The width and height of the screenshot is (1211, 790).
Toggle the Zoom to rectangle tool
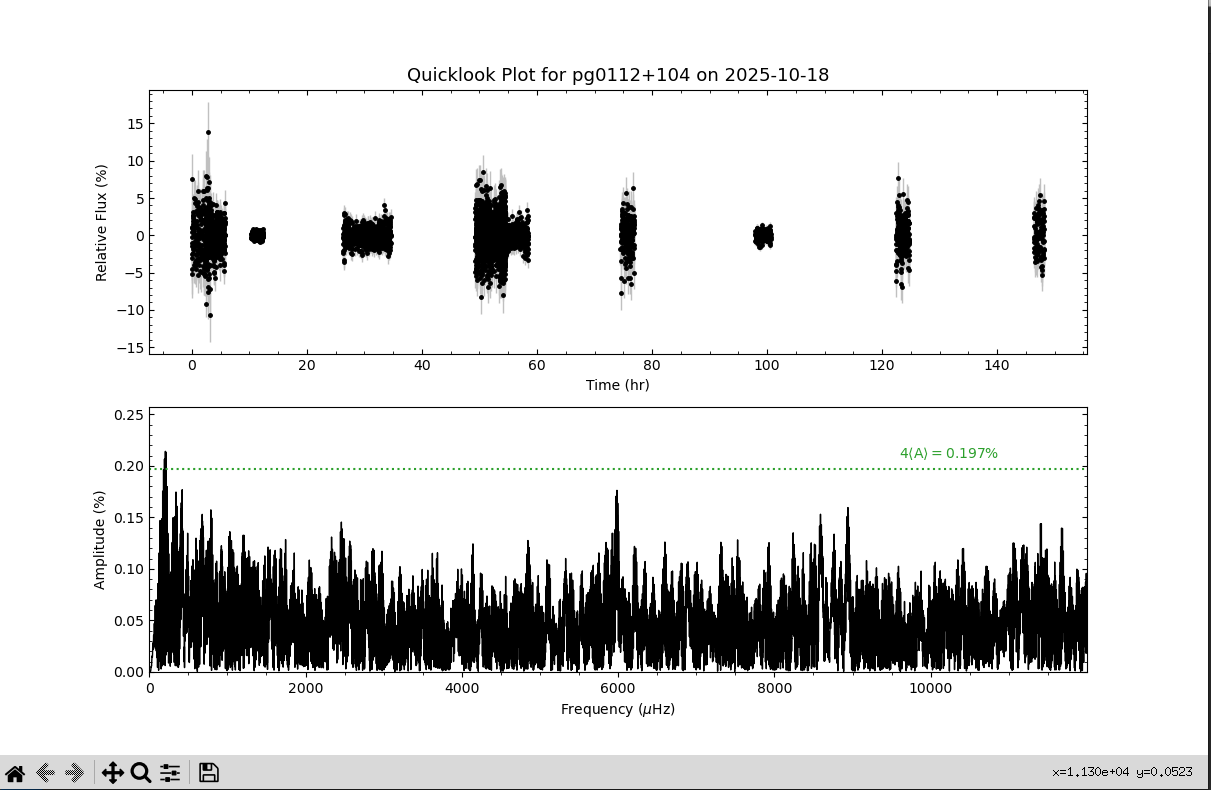click(141, 772)
